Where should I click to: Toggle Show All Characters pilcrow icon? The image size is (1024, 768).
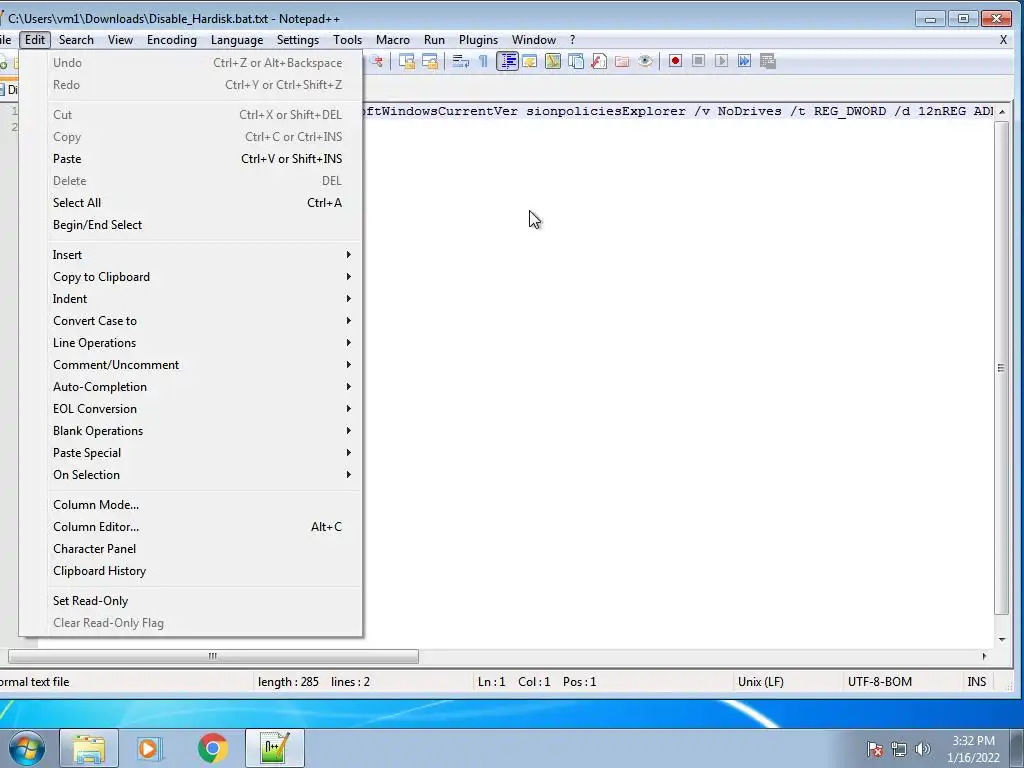(483, 61)
